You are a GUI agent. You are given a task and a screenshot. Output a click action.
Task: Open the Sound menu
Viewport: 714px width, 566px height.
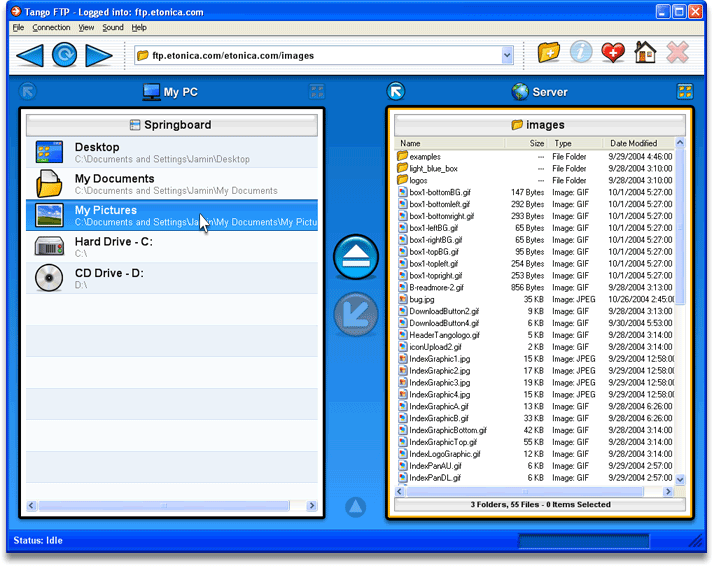[113, 27]
